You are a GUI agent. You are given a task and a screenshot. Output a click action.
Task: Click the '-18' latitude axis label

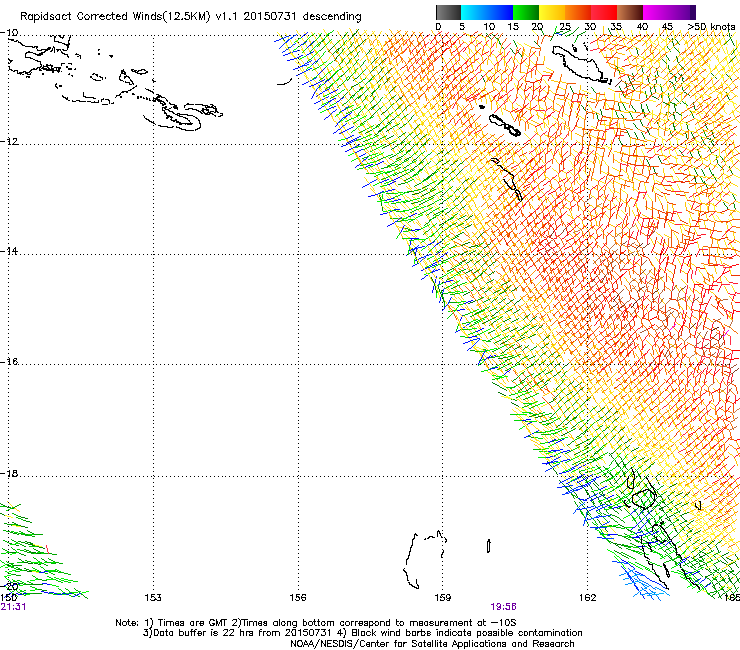pos(9,473)
